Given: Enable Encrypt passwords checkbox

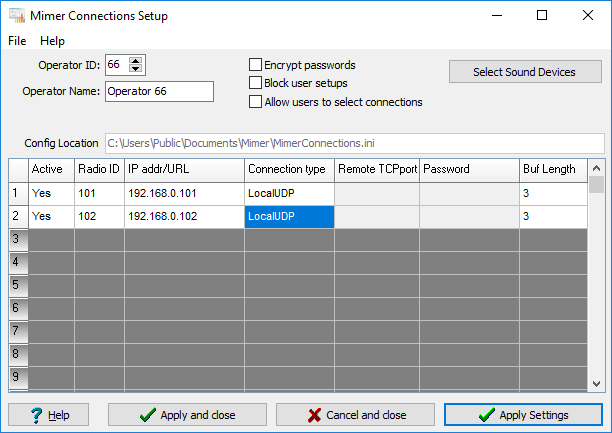Looking at the screenshot, I should [255, 64].
